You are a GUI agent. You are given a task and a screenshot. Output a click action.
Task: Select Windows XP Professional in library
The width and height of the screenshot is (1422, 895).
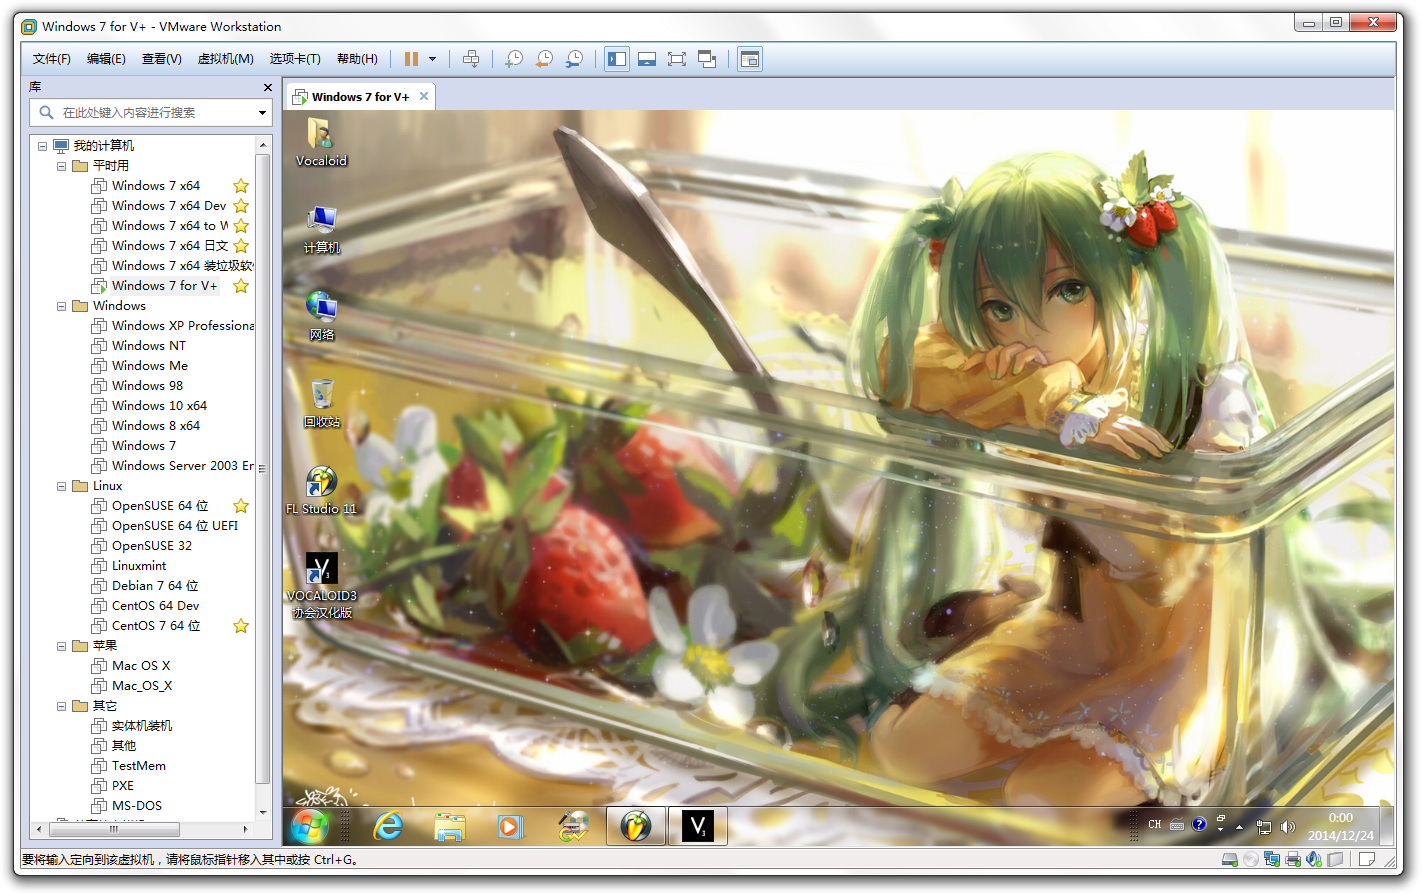pyautogui.click(x=173, y=326)
